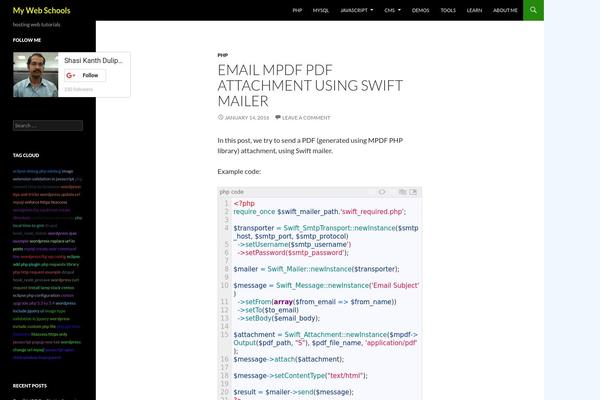This screenshot has width=600, height=400.
Task: Click the '<?php' opening tag in code
Action: click(244, 203)
